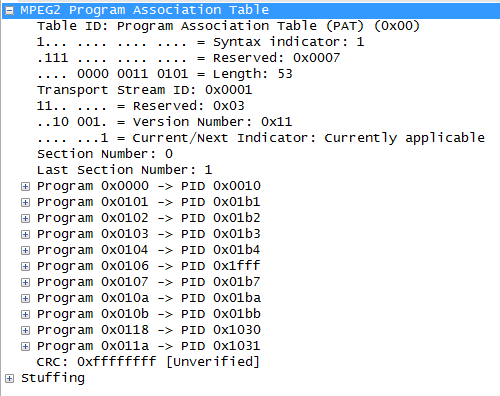Viewport: 500px width, 396px height.
Task: Expand Program 0x0000 -> PID 0x0010 entry
Action: click(25, 186)
